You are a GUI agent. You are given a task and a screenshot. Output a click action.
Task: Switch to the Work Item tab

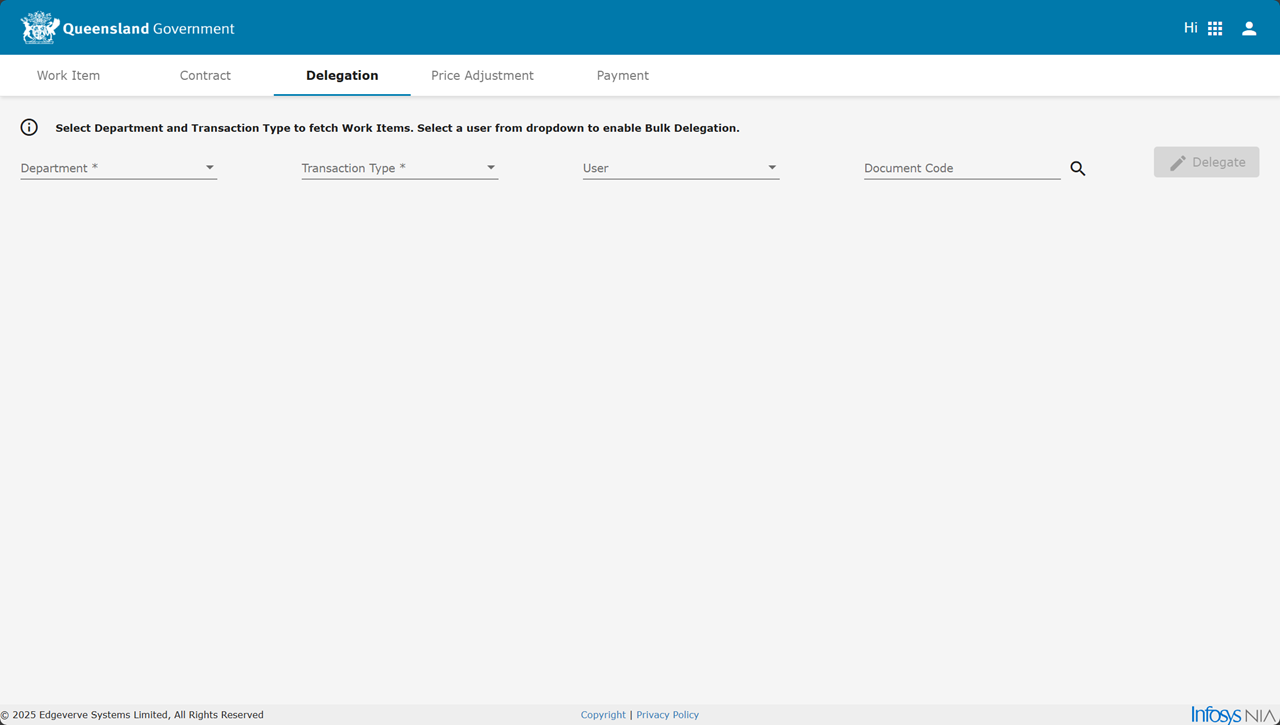tap(68, 75)
